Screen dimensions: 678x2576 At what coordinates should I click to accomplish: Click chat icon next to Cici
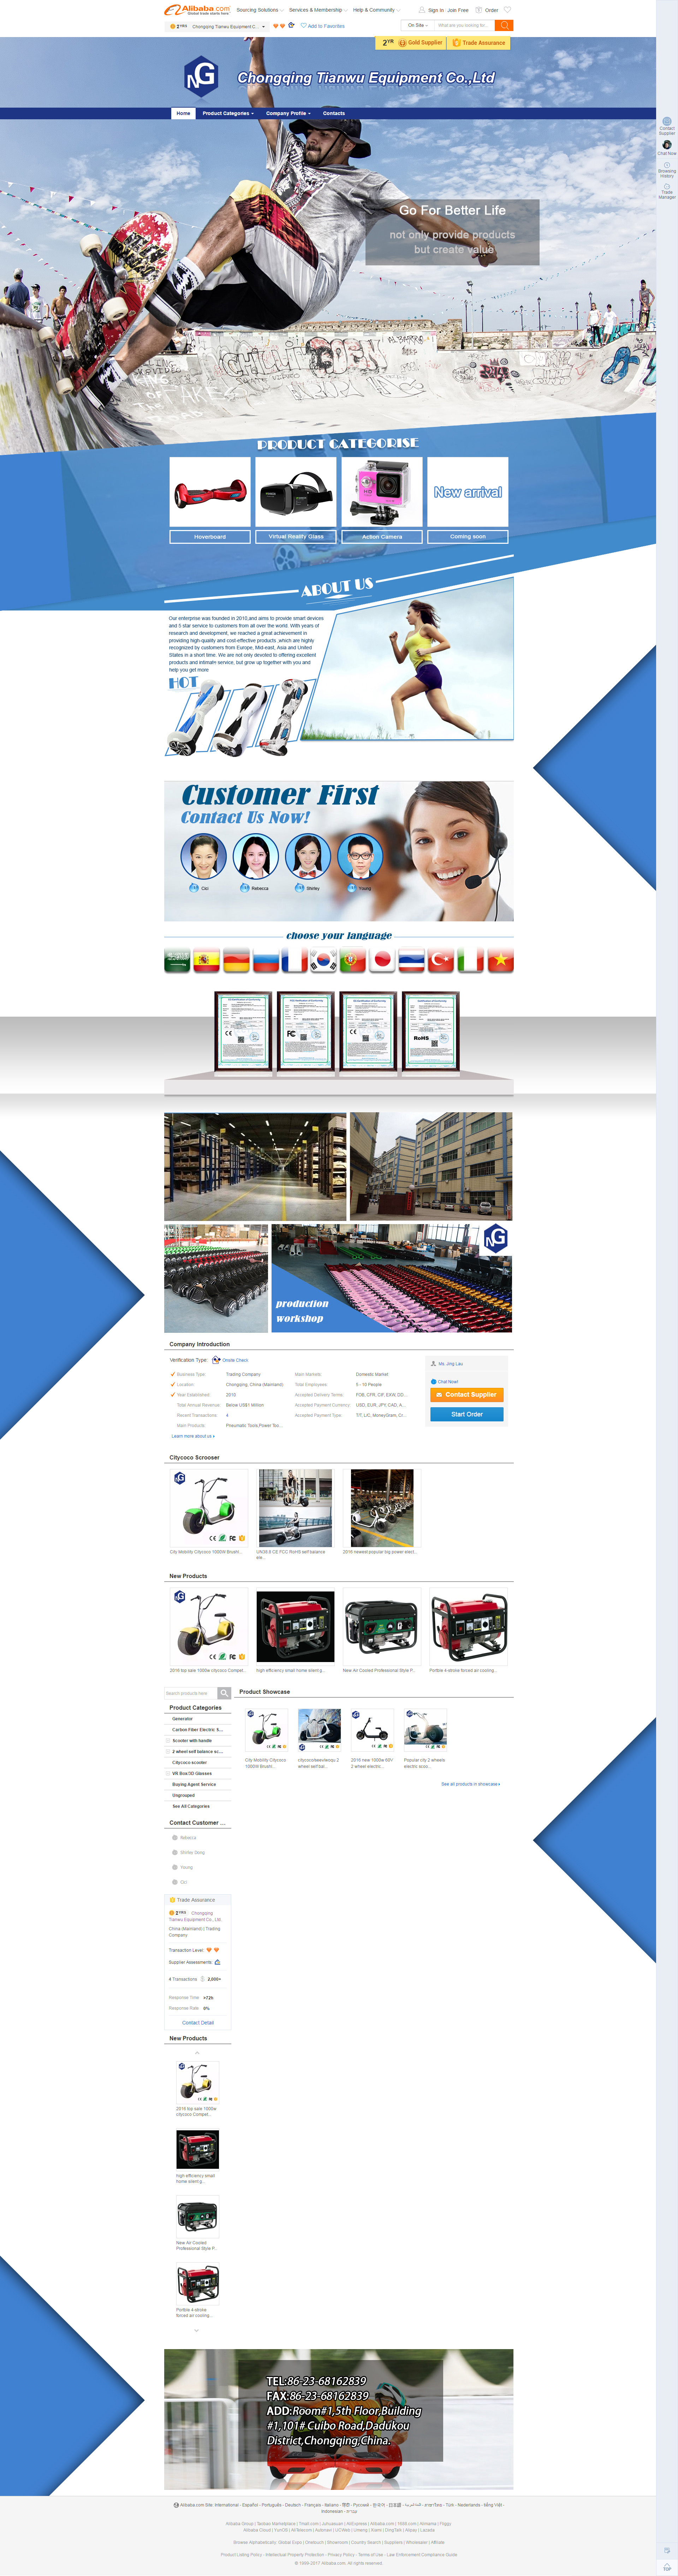coord(193,888)
